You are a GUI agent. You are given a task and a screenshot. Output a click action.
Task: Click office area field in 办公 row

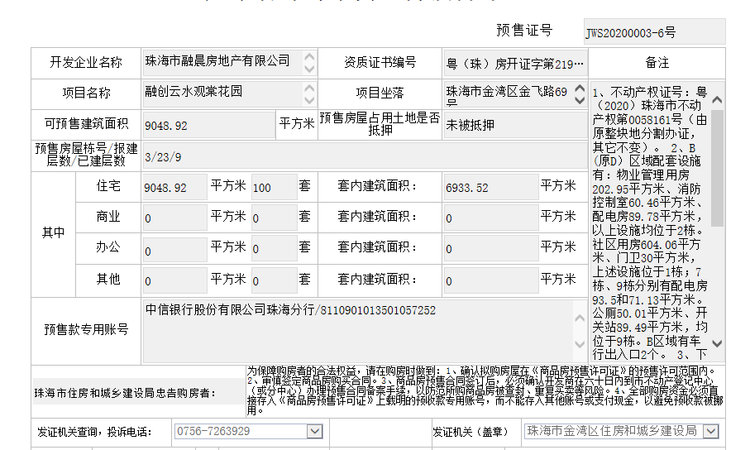tap(175, 249)
